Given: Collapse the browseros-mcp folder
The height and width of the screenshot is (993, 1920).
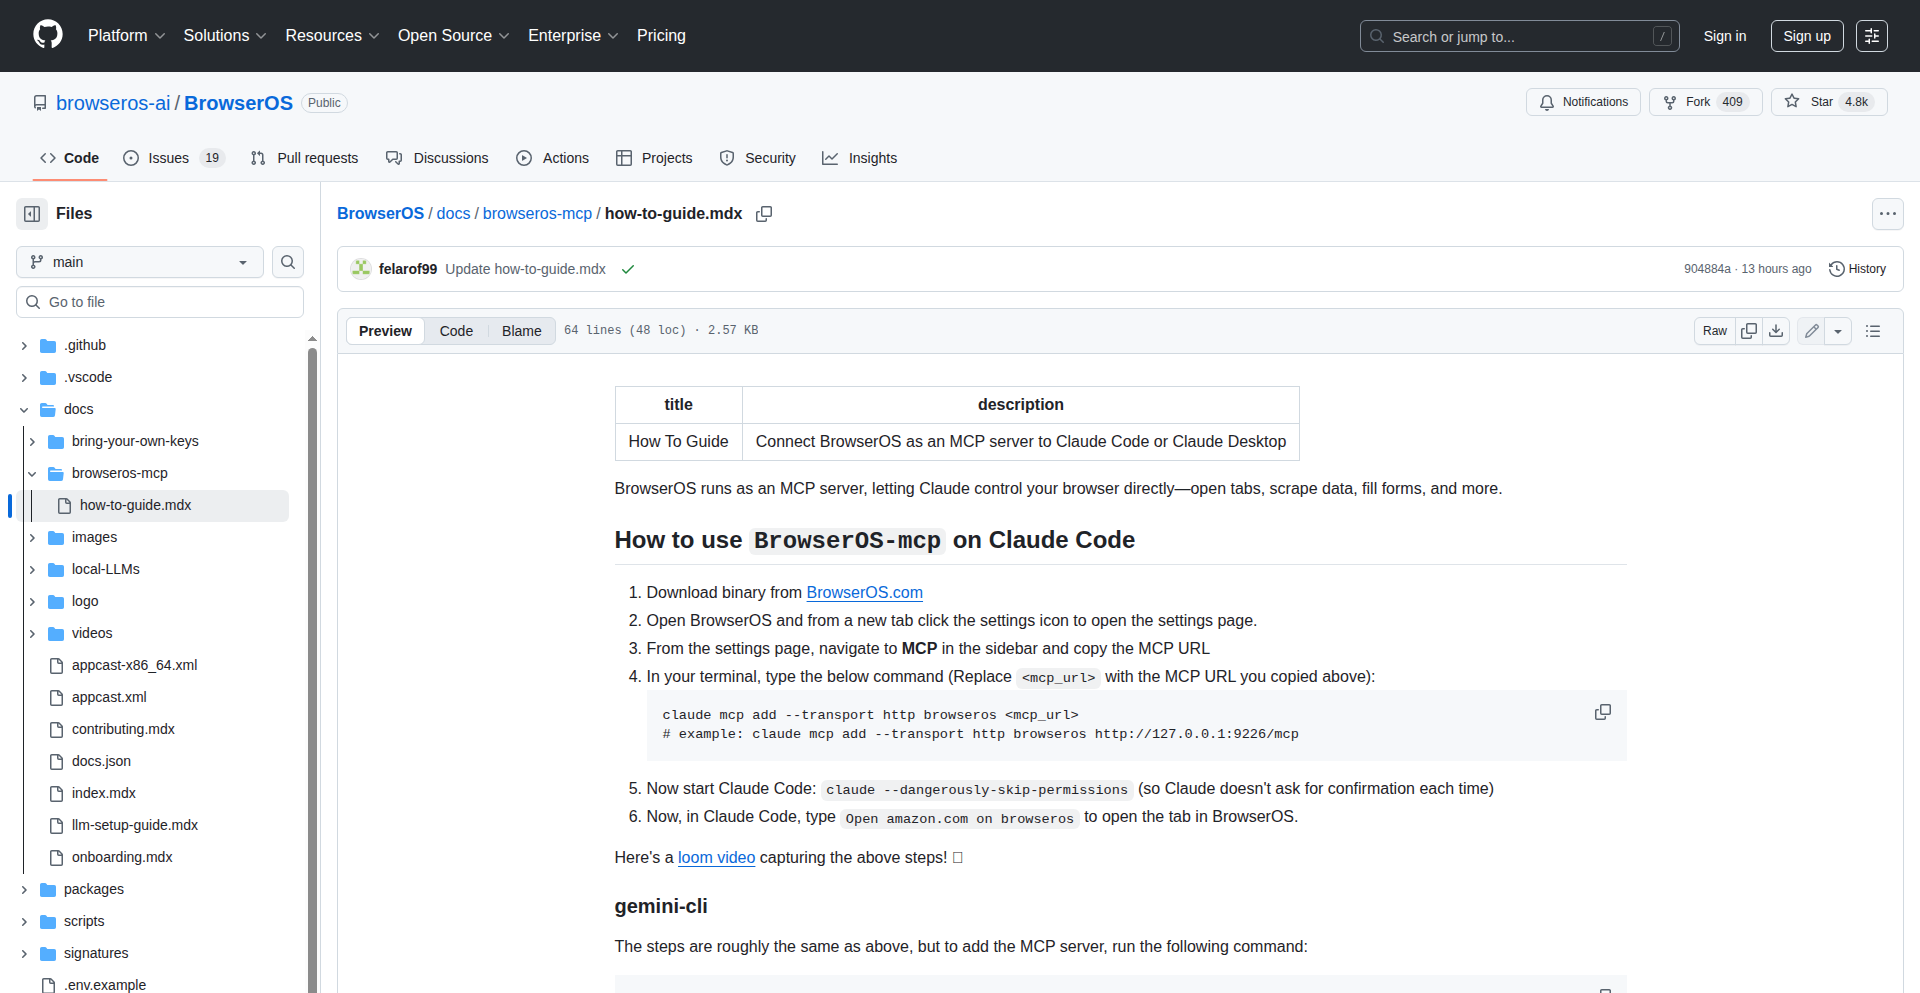Looking at the screenshot, I should (32, 473).
